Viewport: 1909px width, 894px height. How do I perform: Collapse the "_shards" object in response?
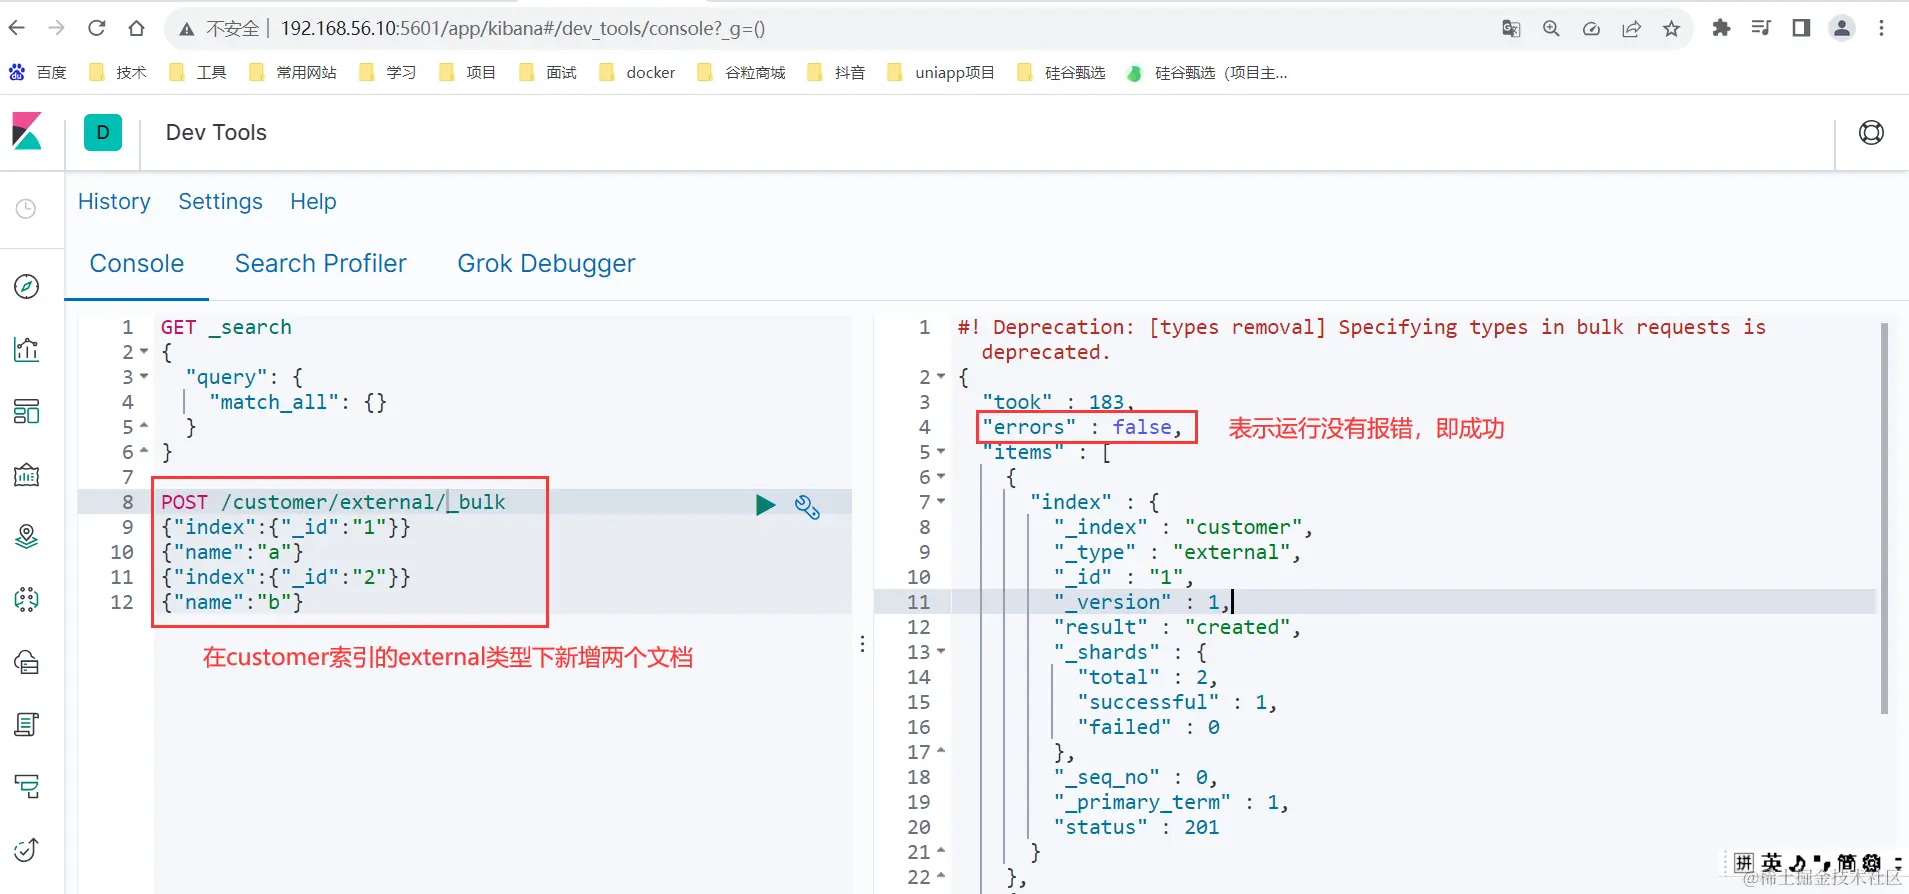tap(941, 652)
